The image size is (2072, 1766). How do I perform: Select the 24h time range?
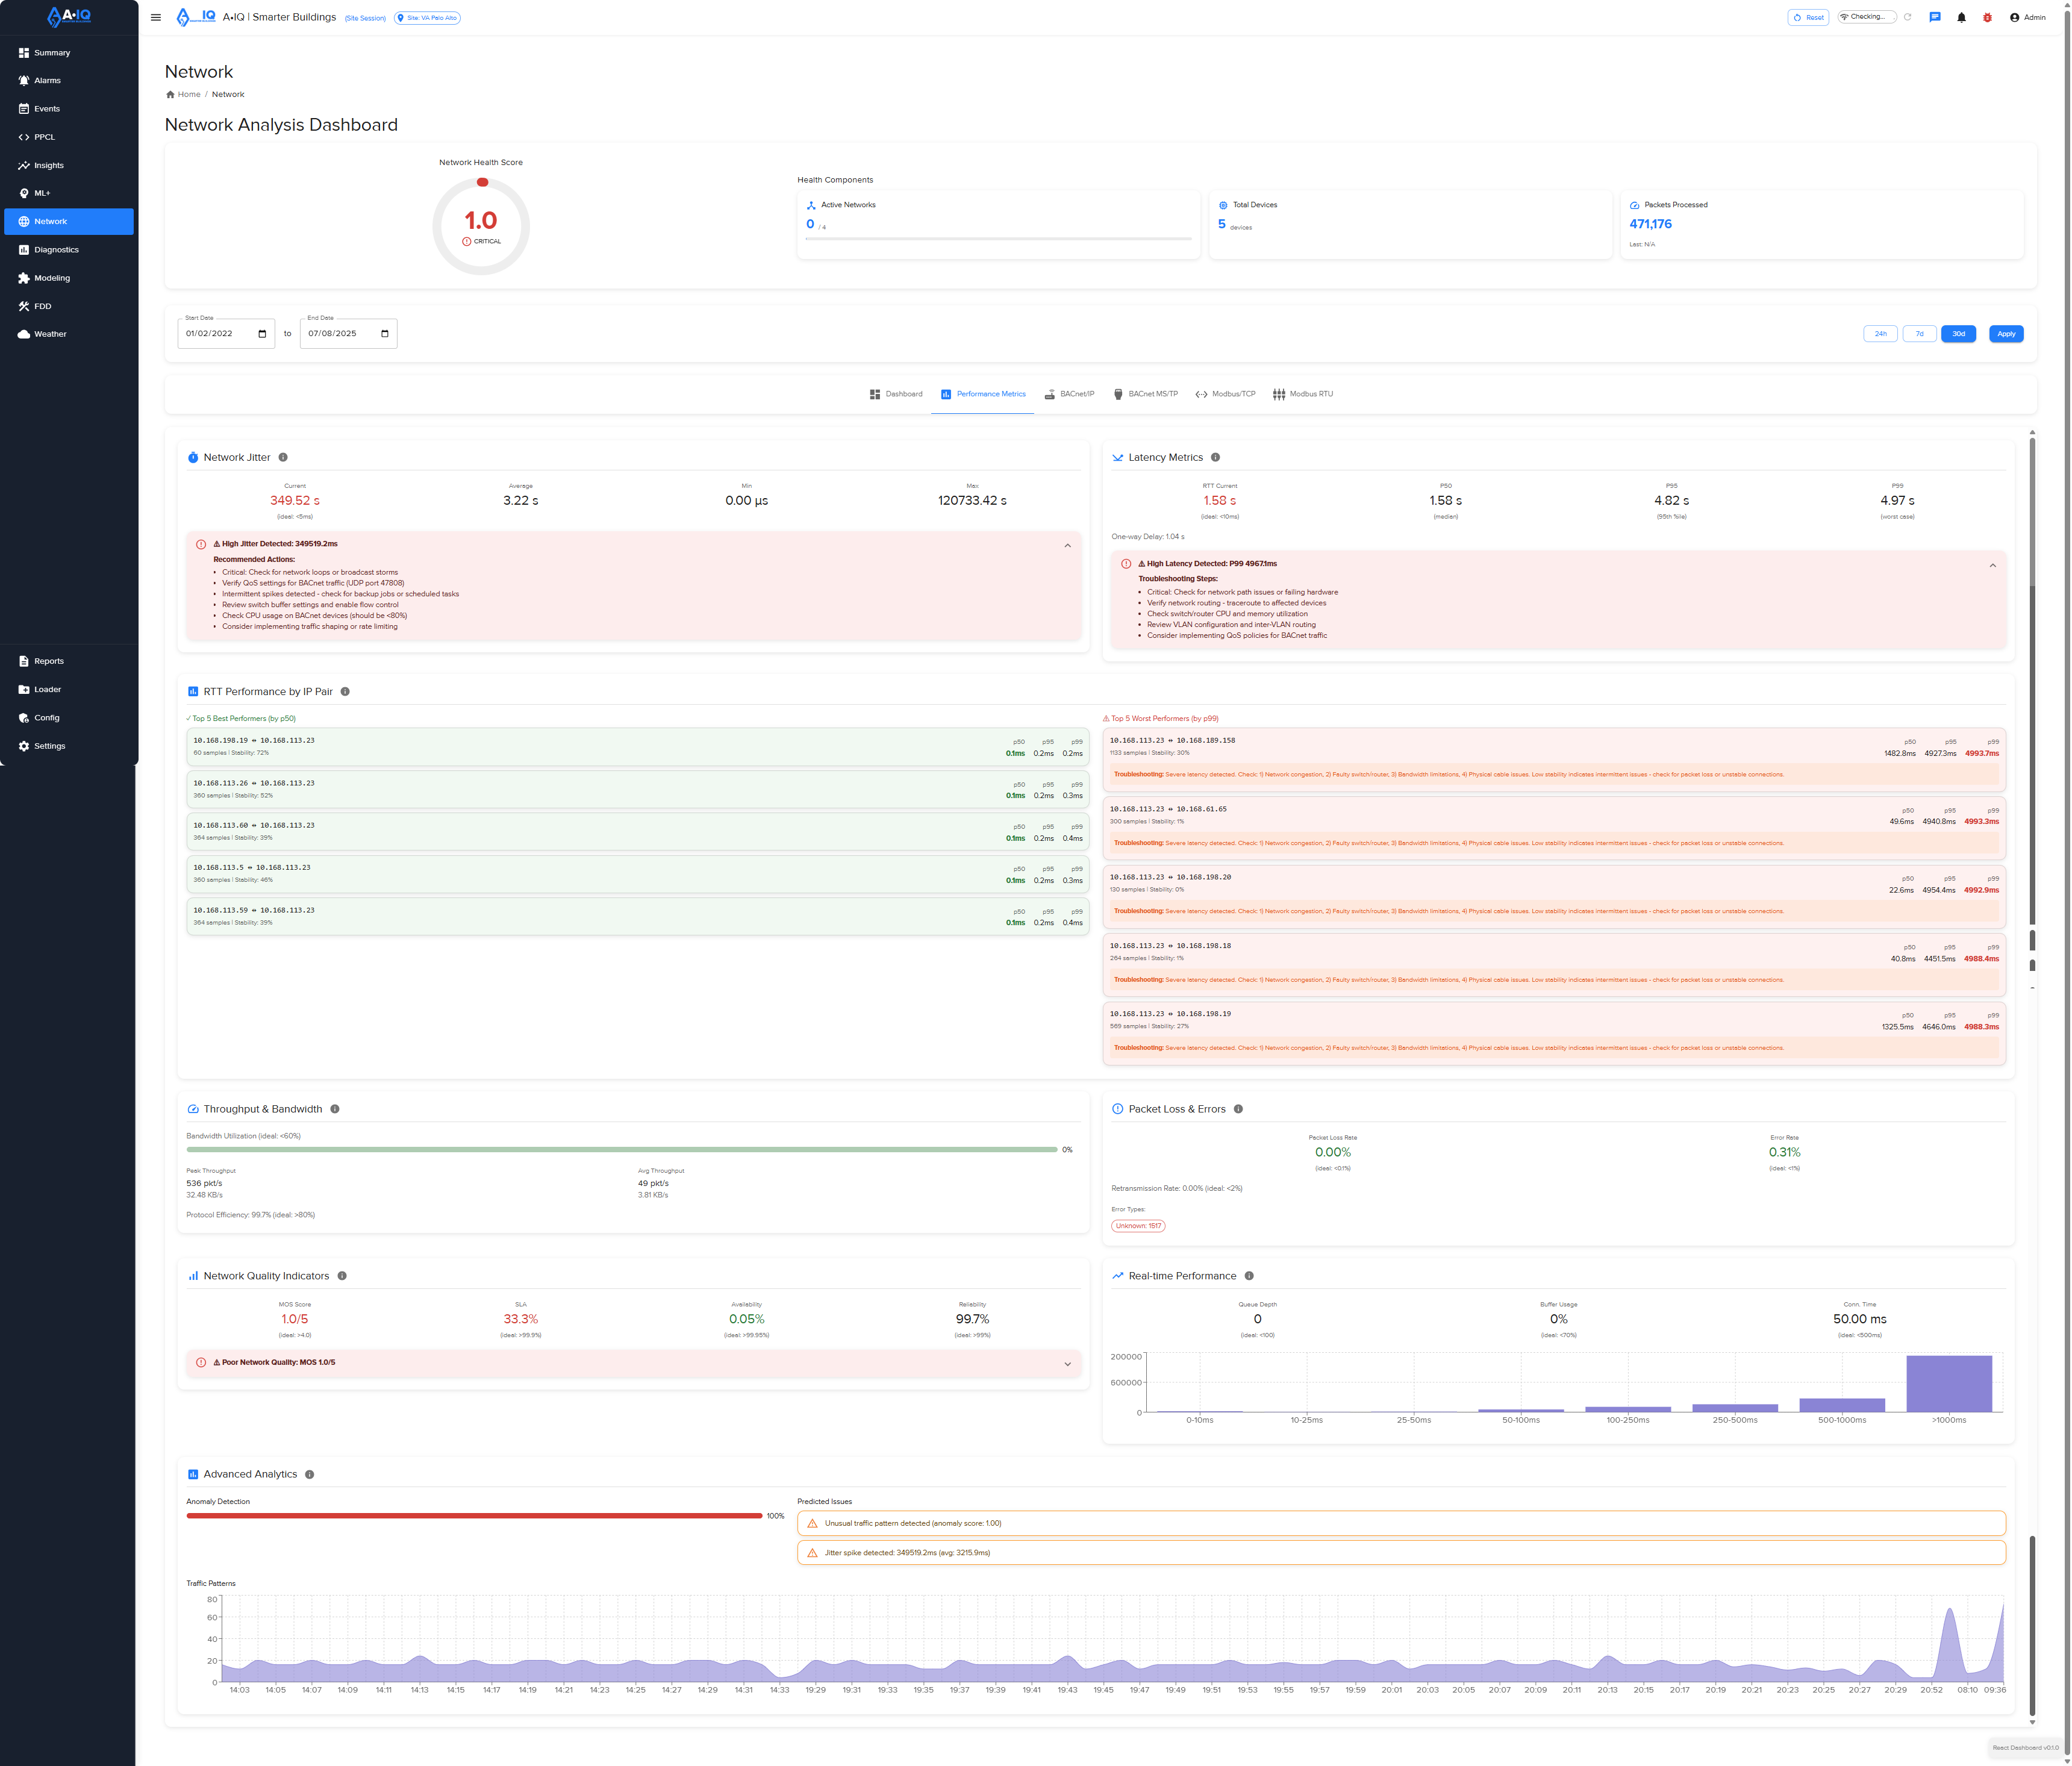tap(1880, 334)
